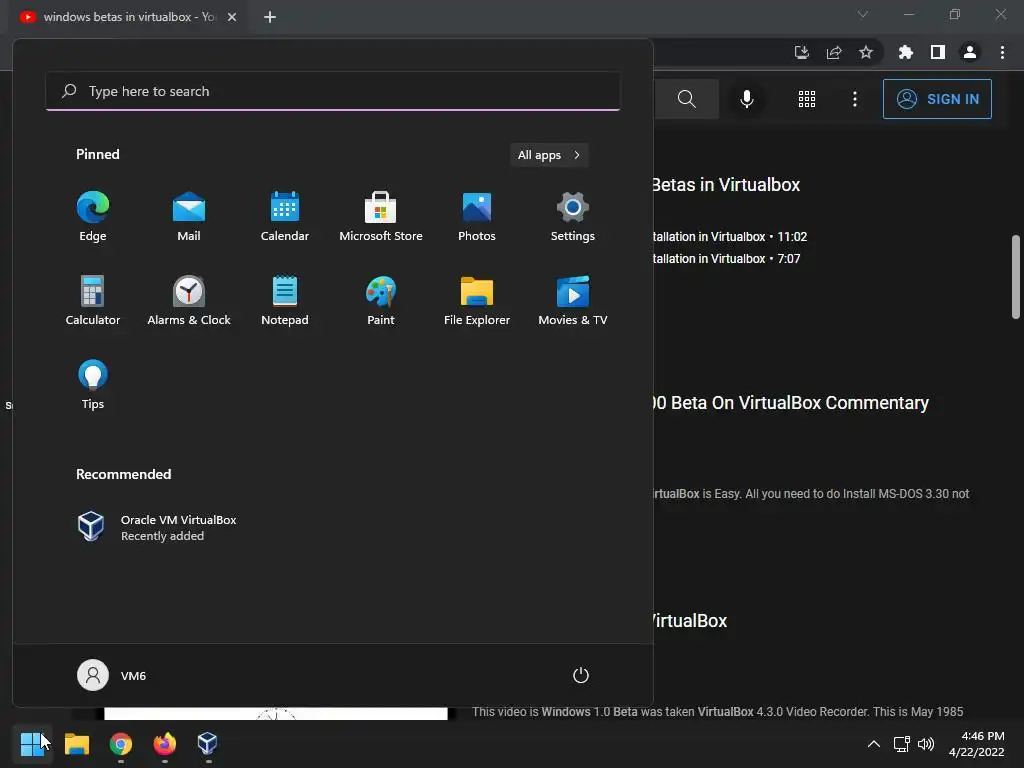Viewport: 1024px width, 768px height.
Task: Open the Tips app
Action: (x=93, y=385)
